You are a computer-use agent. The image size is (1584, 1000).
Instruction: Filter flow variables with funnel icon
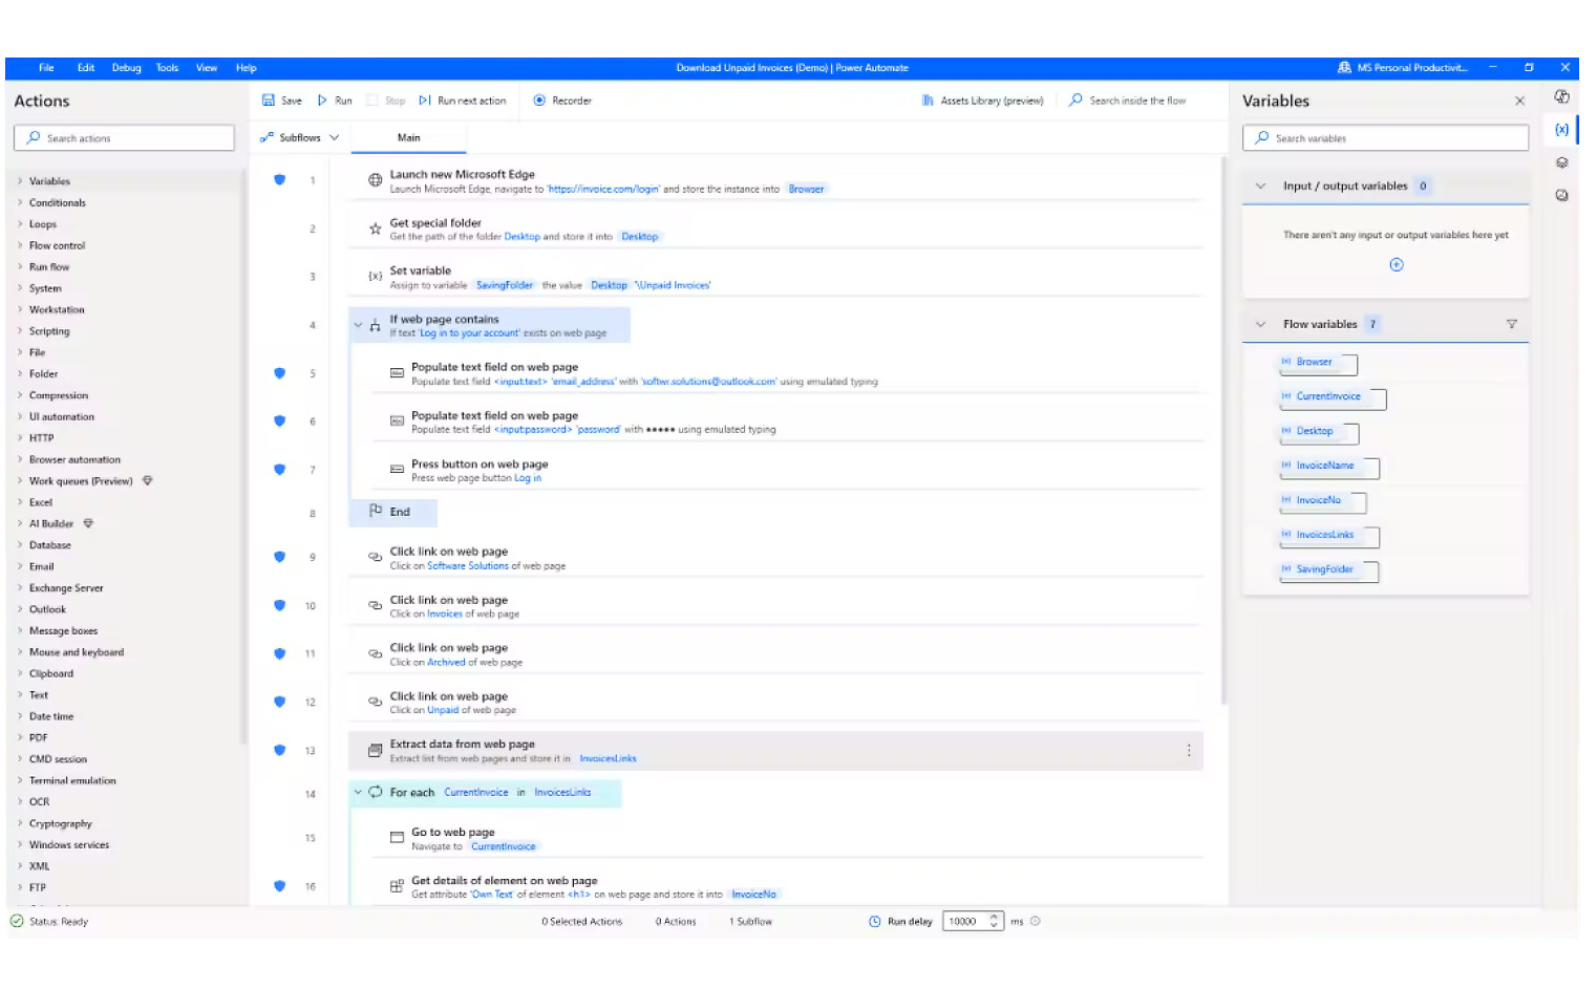click(x=1512, y=324)
